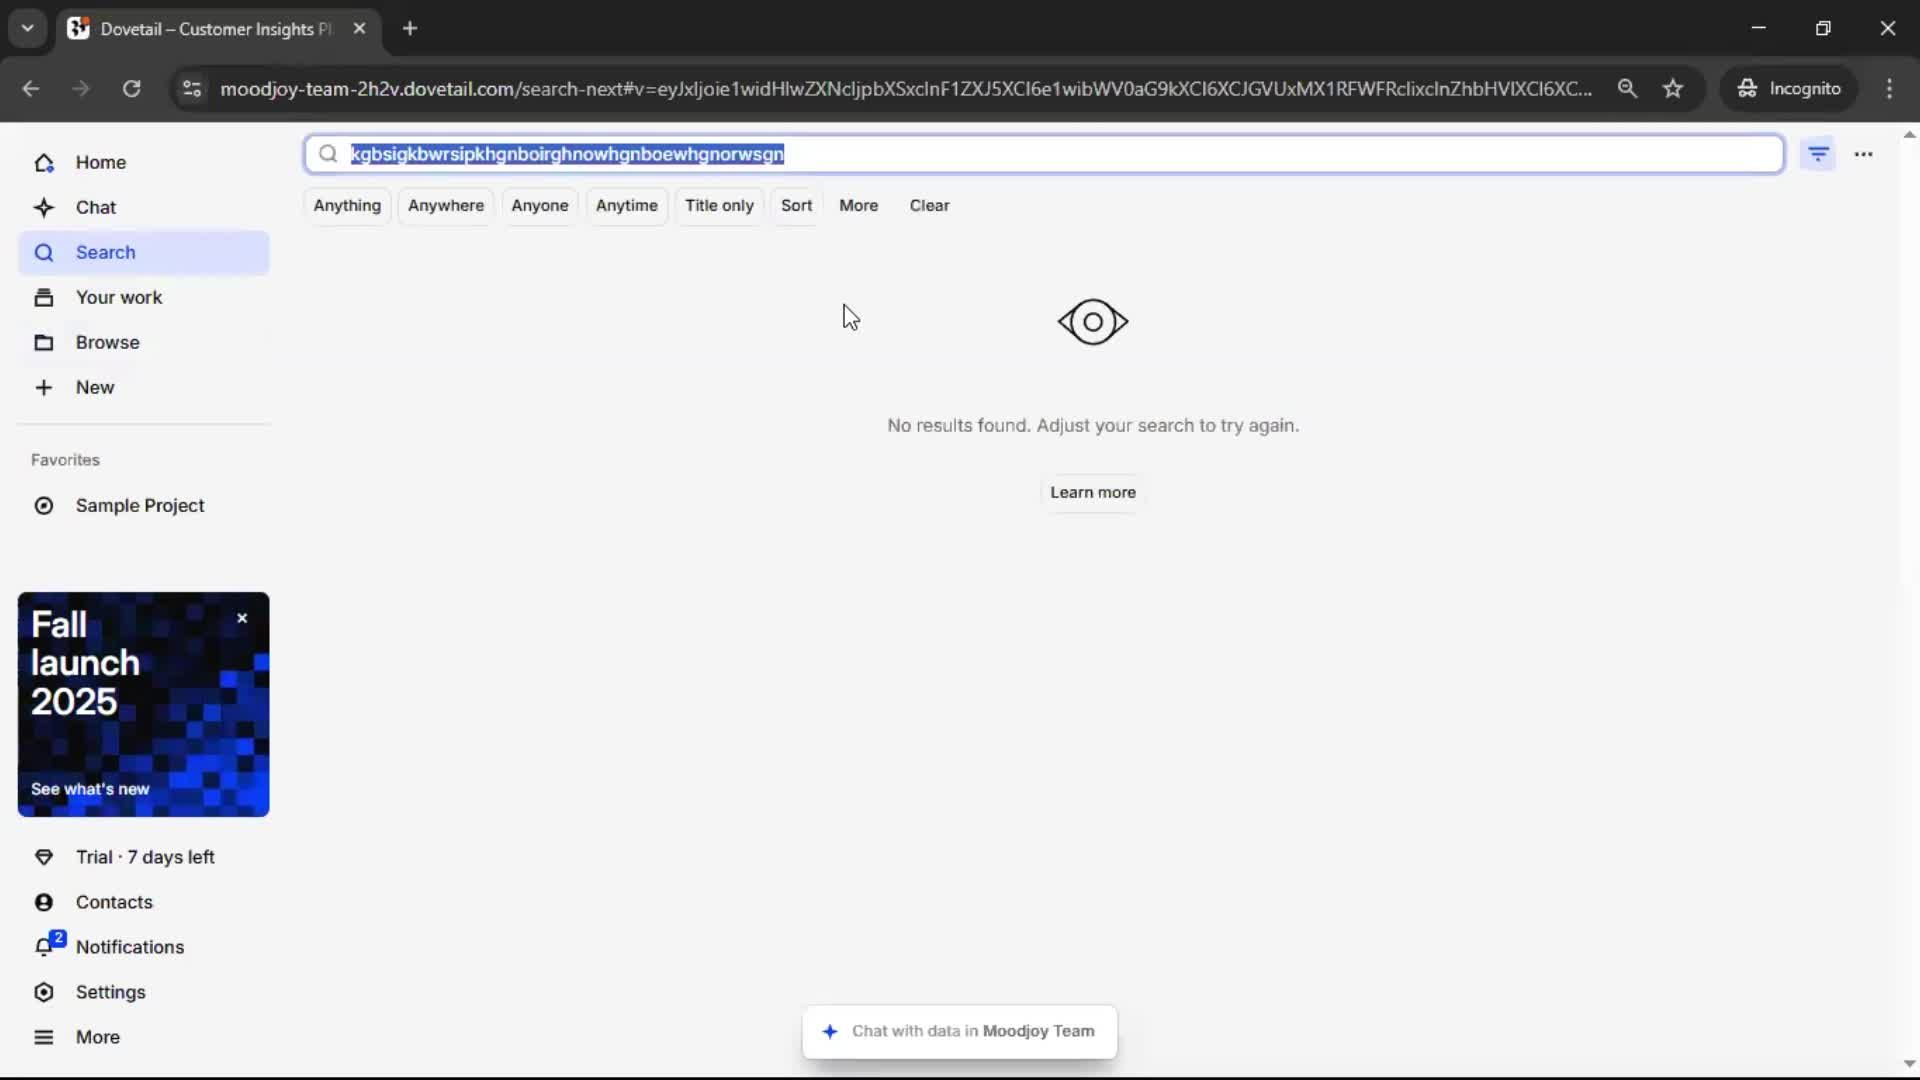
Task: Open the Browse folder item
Action: pyautogui.click(x=107, y=342)
